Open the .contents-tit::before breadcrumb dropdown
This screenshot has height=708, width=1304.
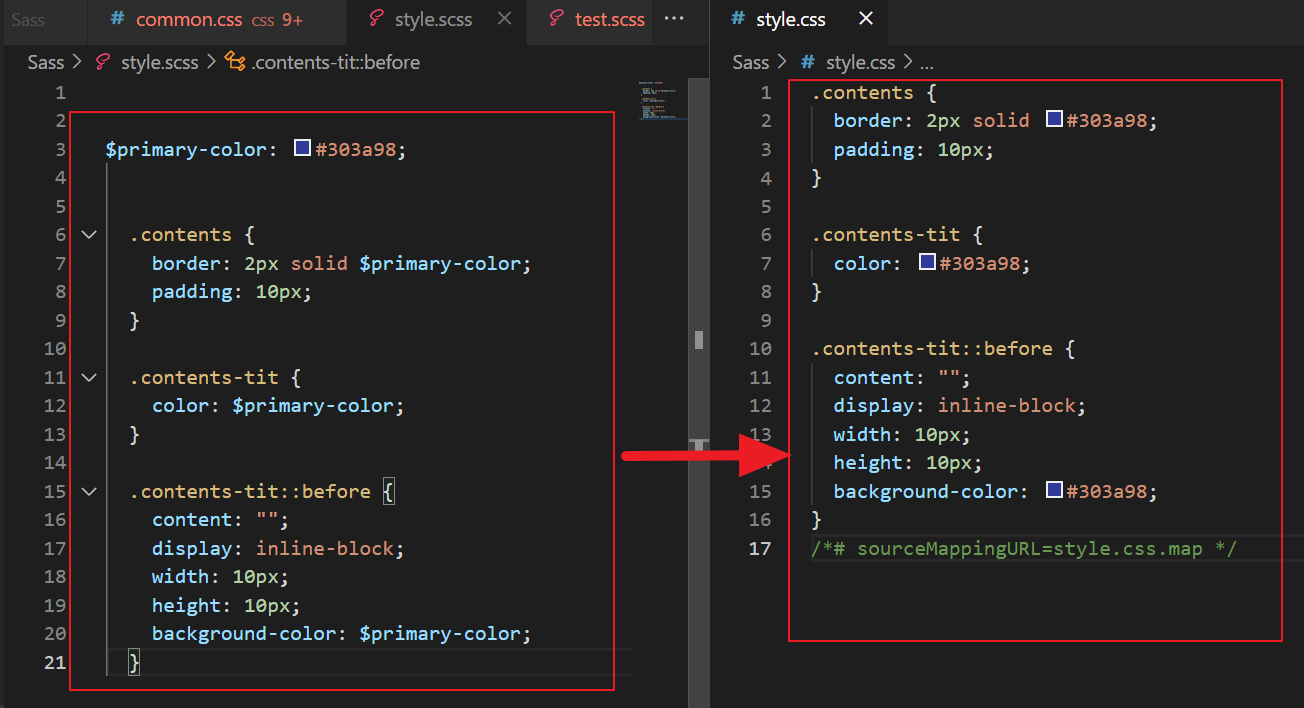(x=335, y=62)
